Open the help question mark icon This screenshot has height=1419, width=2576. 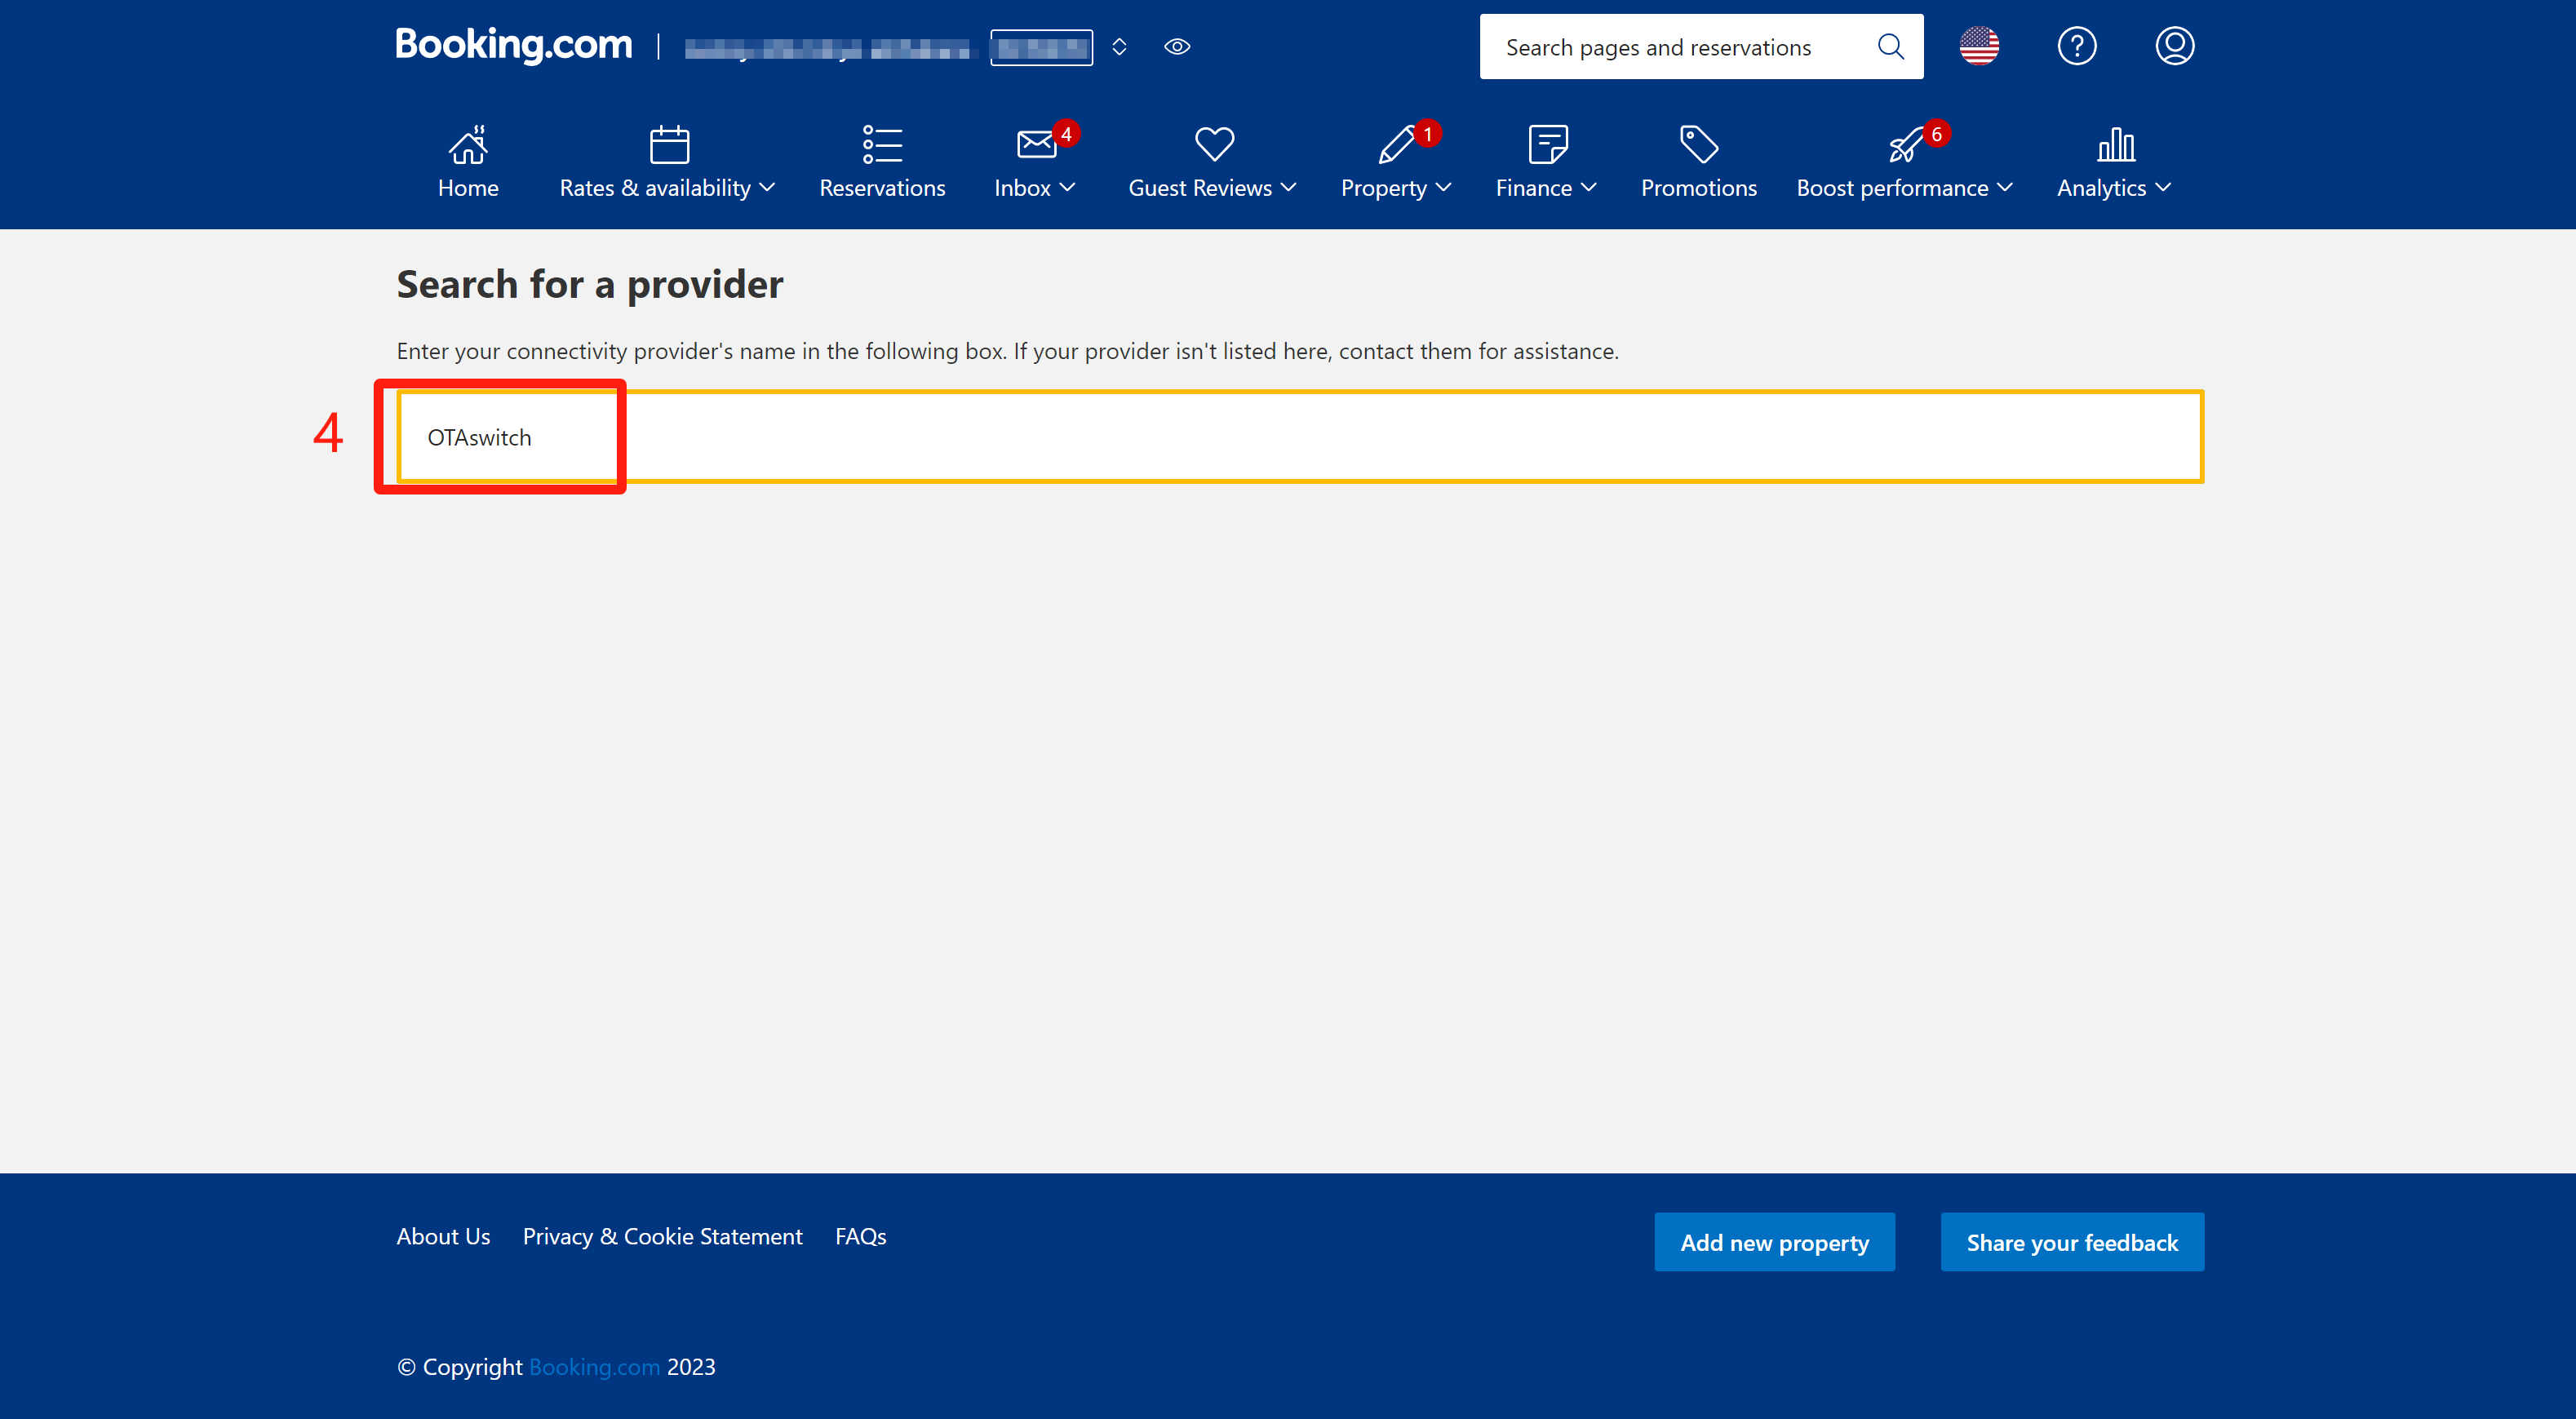pyautogui.click(x=2077, y=46)
